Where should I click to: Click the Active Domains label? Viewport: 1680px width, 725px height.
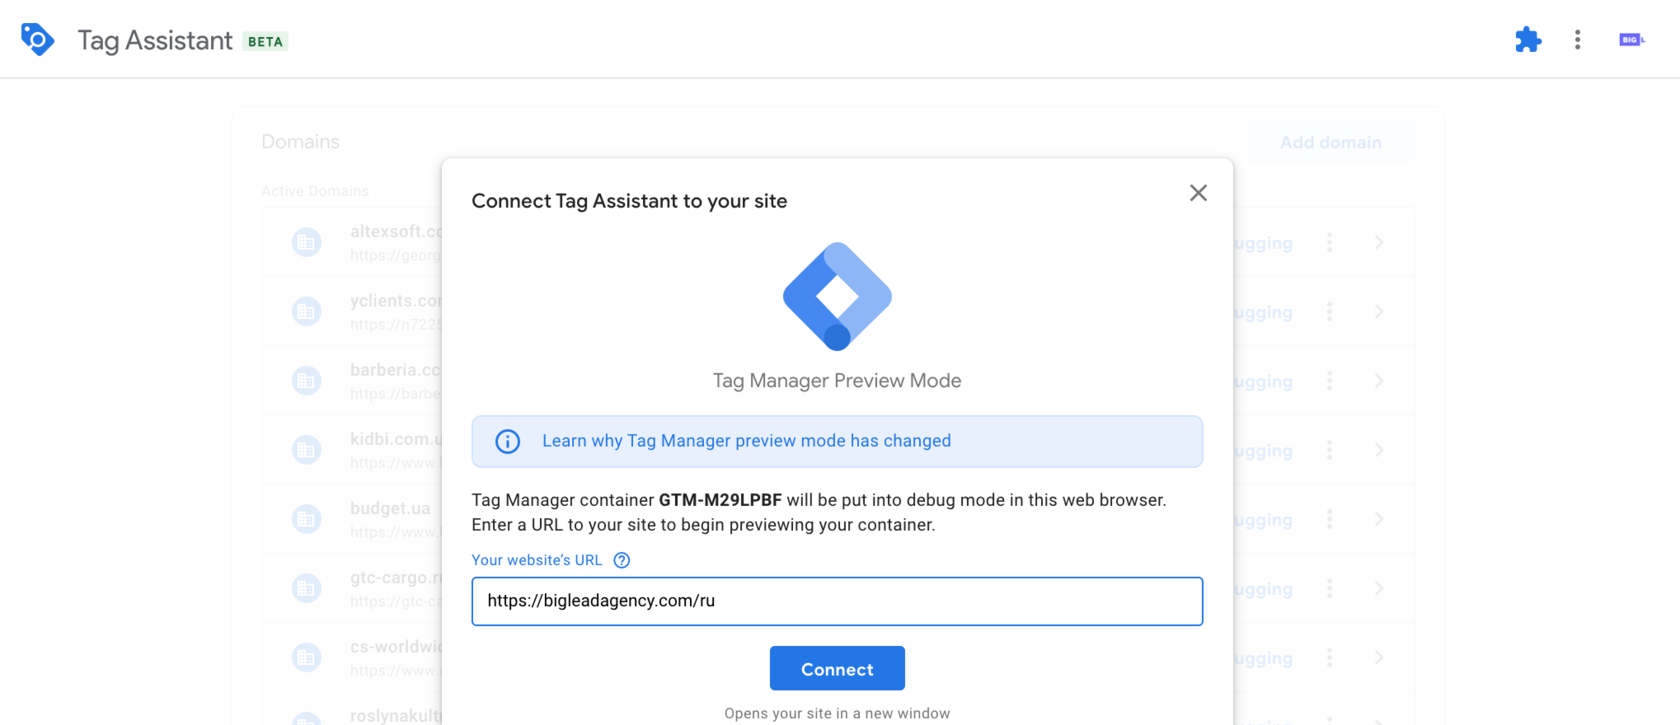(315, 191)
